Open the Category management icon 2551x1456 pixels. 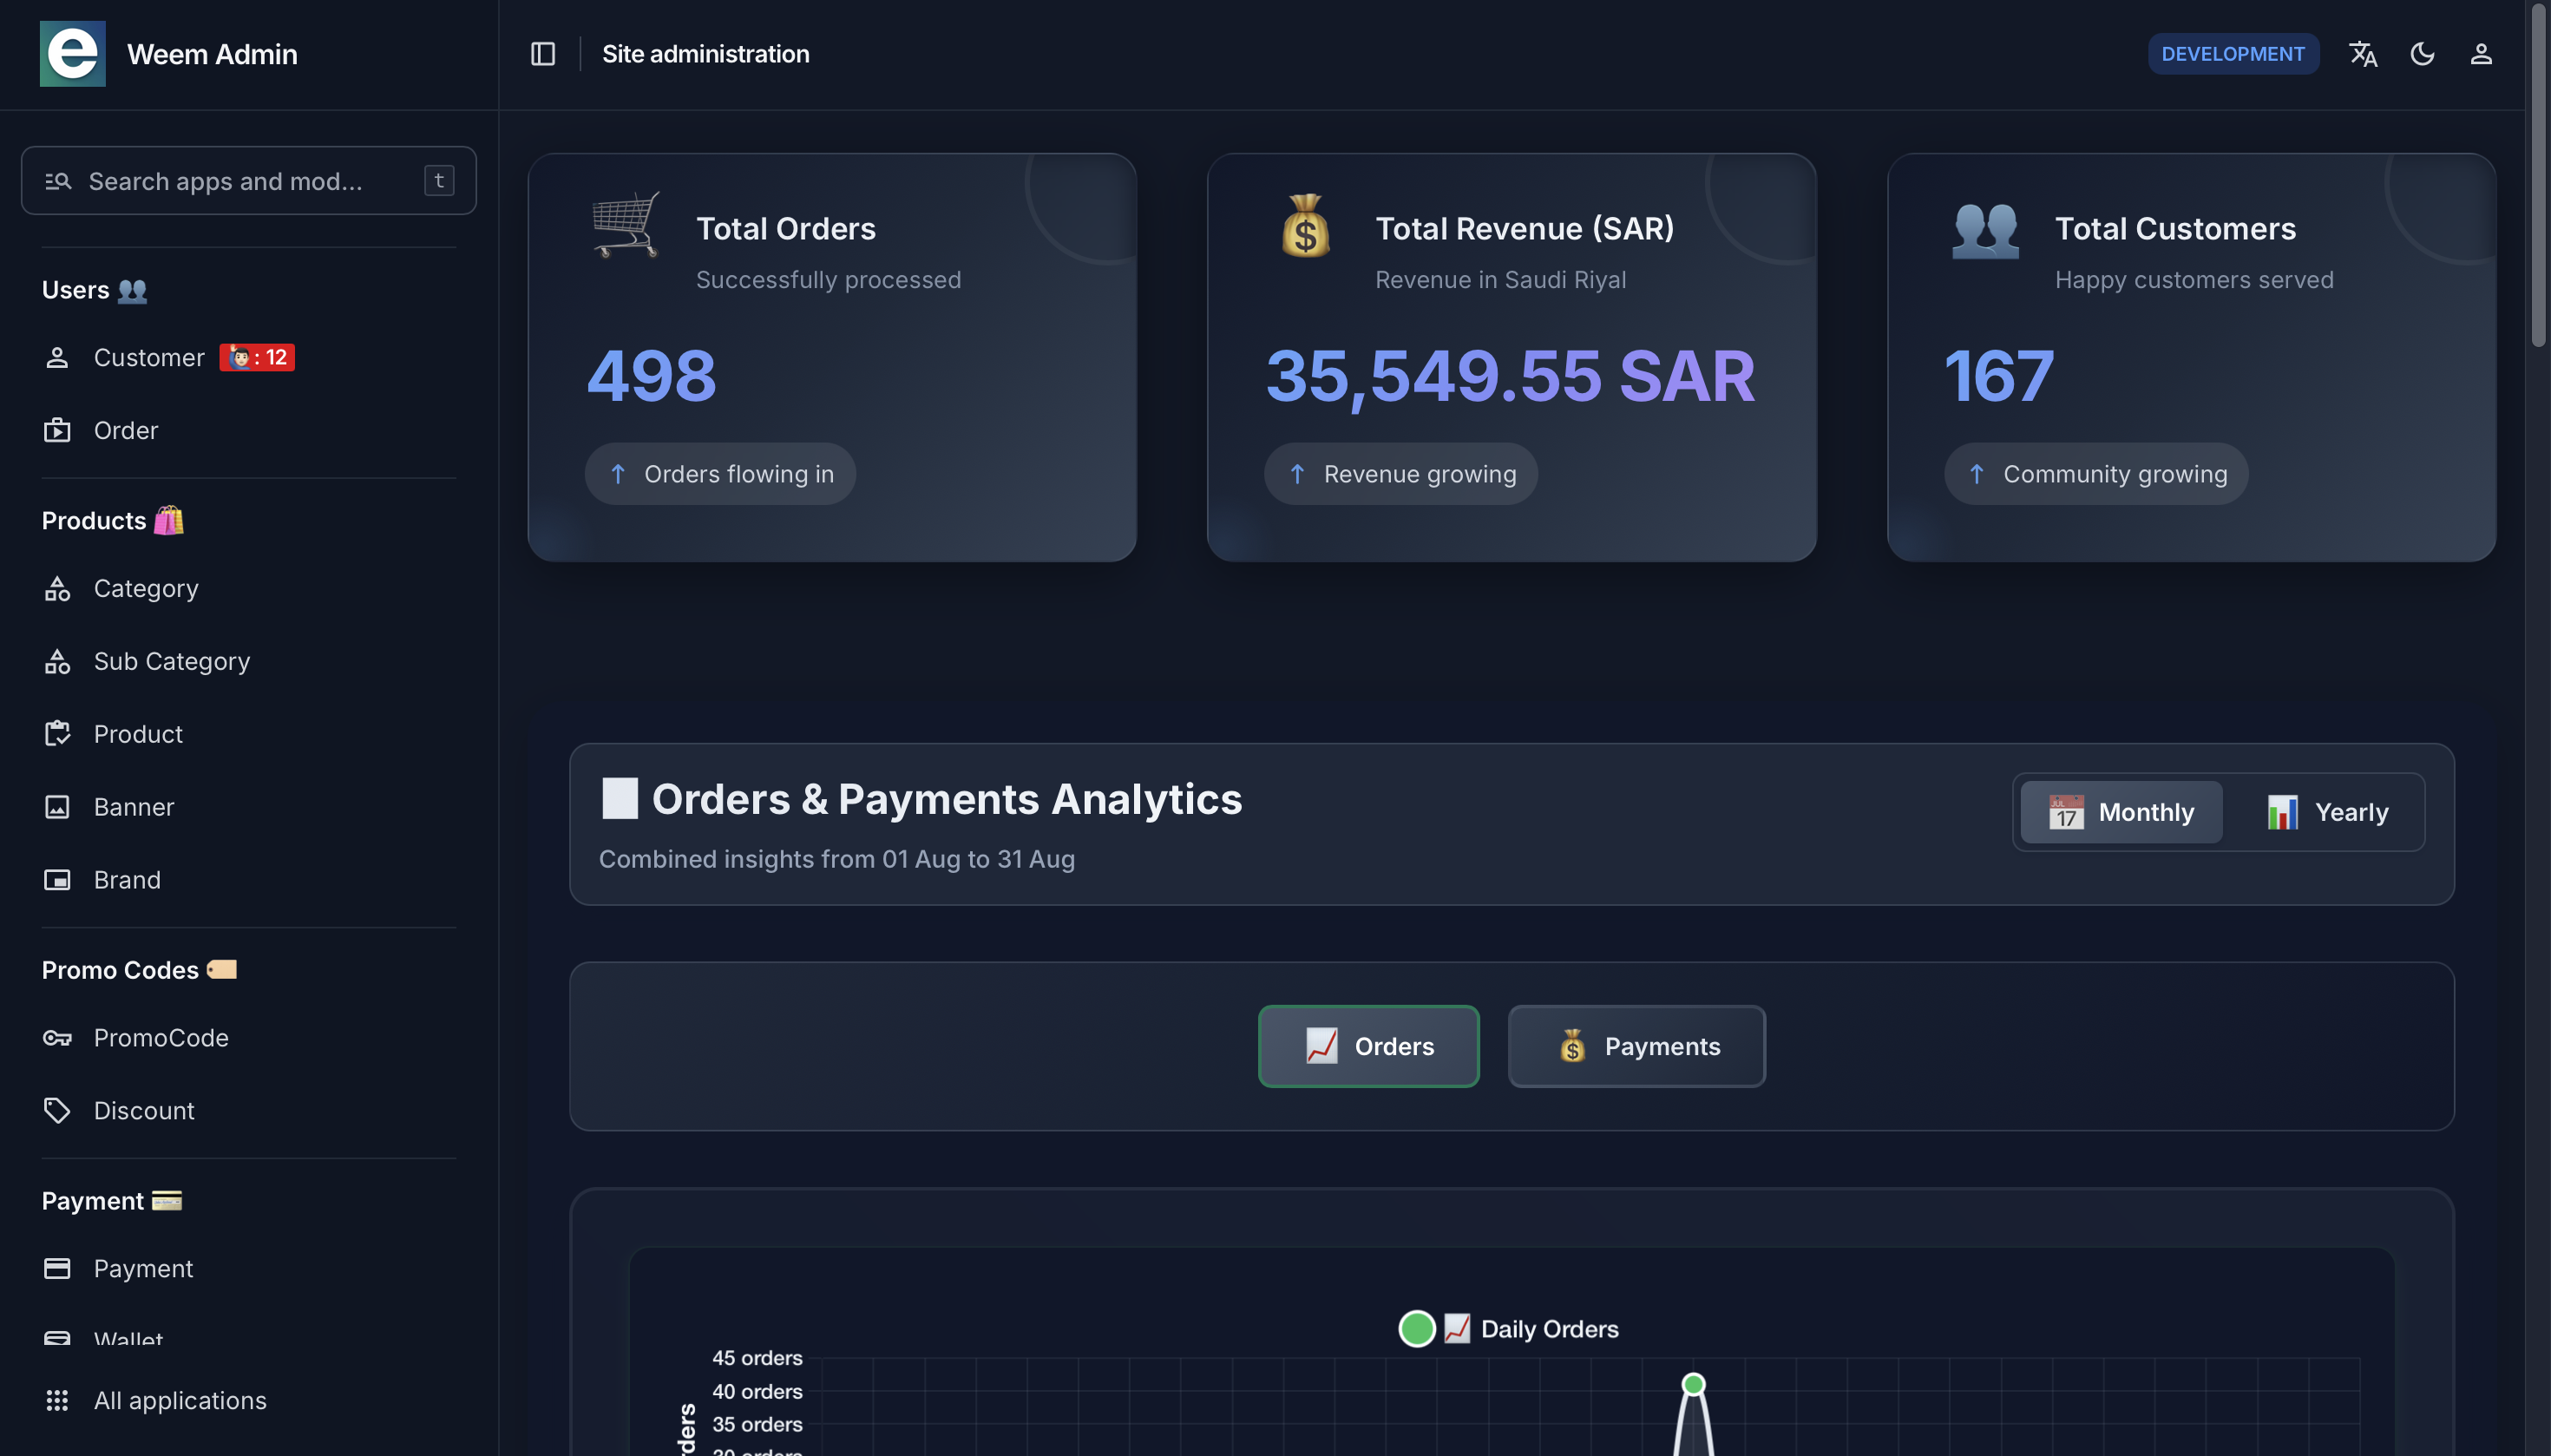click(x=58, y=588)
